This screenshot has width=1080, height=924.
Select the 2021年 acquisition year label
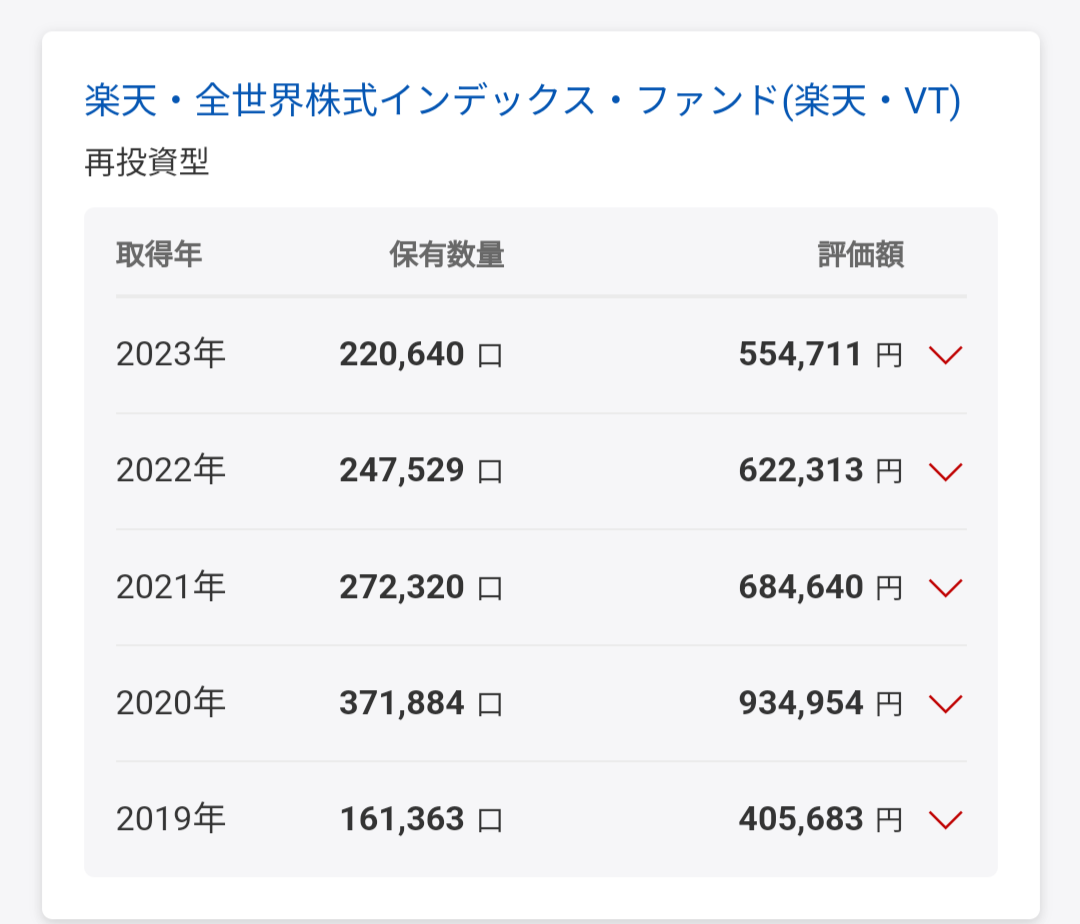tap(171, 587)
